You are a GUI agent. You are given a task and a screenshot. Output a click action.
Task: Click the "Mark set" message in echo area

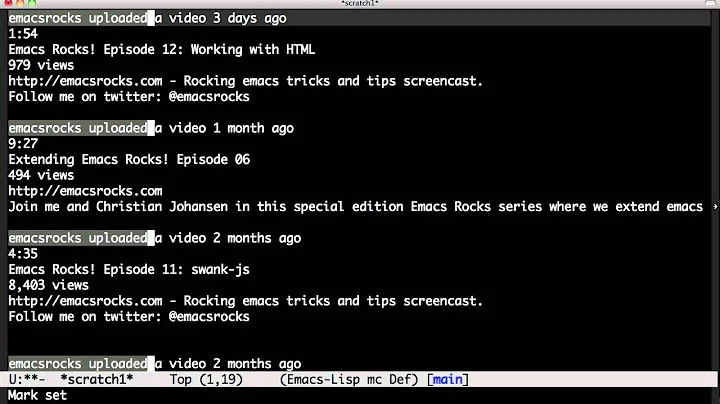38,395
